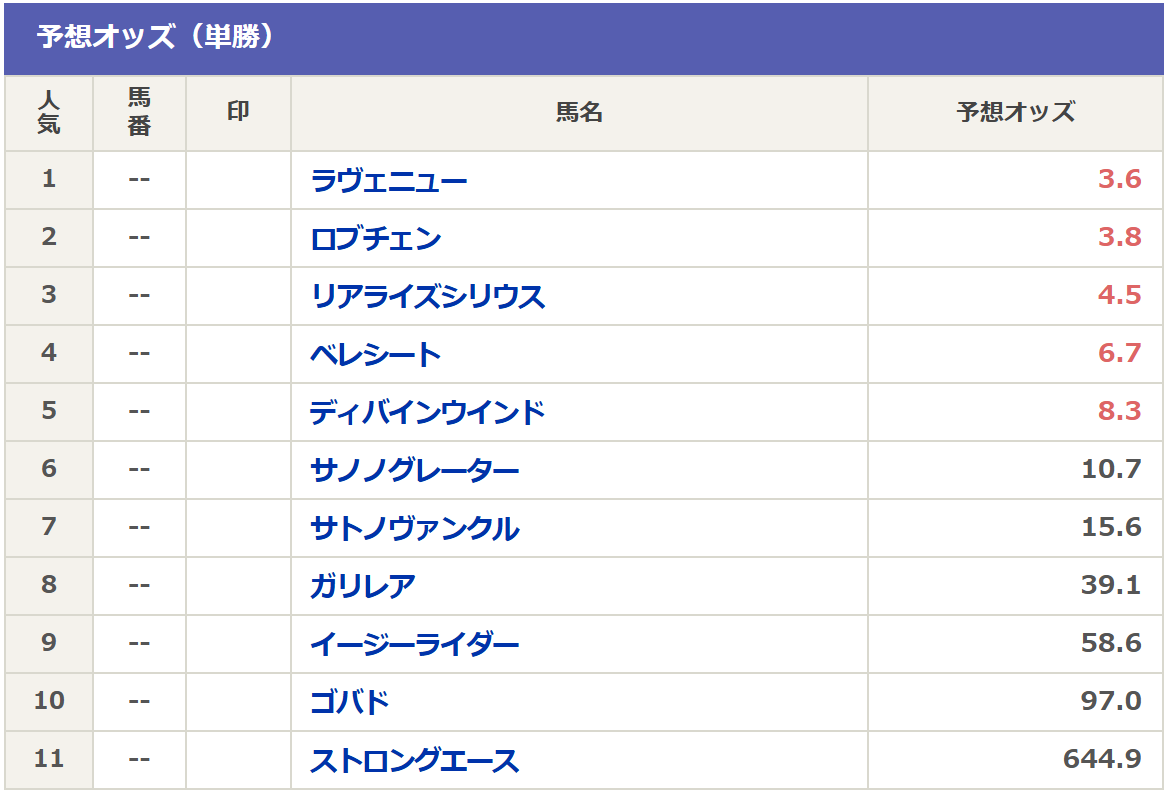Select the ガリレア horse link

363,587
